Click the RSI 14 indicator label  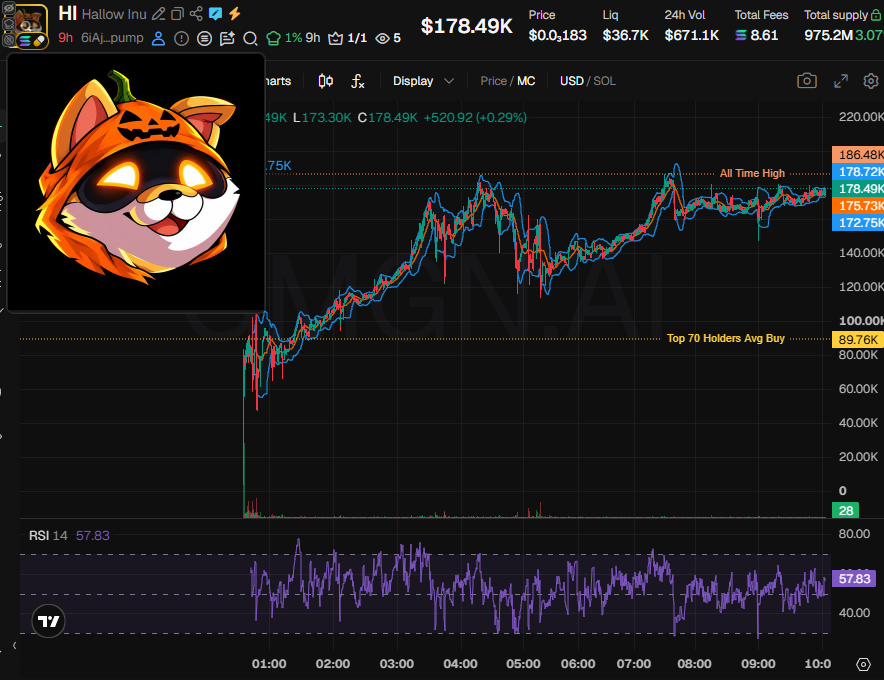point(48,536)
